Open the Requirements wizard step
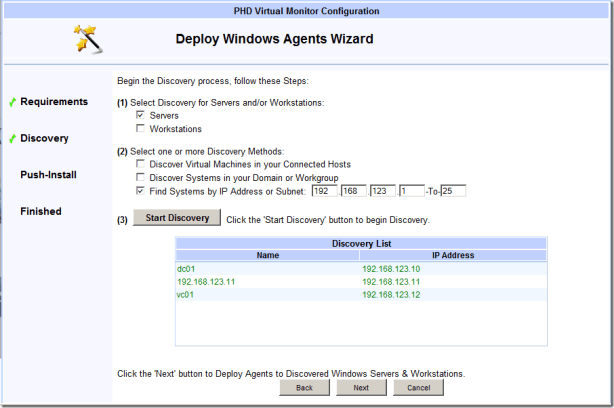614x408 pixels. point(54,102)
